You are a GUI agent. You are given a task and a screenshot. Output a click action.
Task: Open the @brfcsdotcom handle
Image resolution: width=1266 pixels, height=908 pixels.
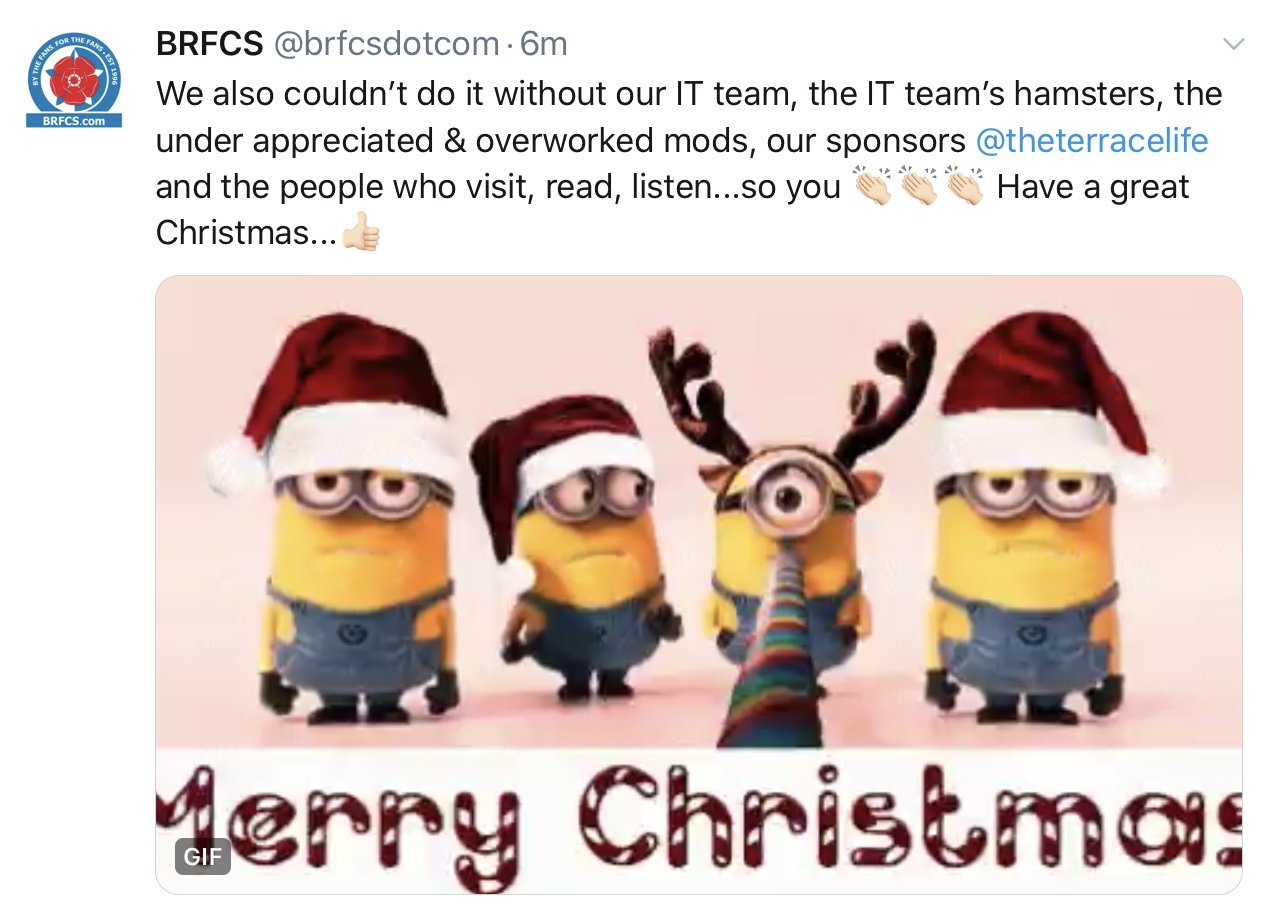click(385, 44)
